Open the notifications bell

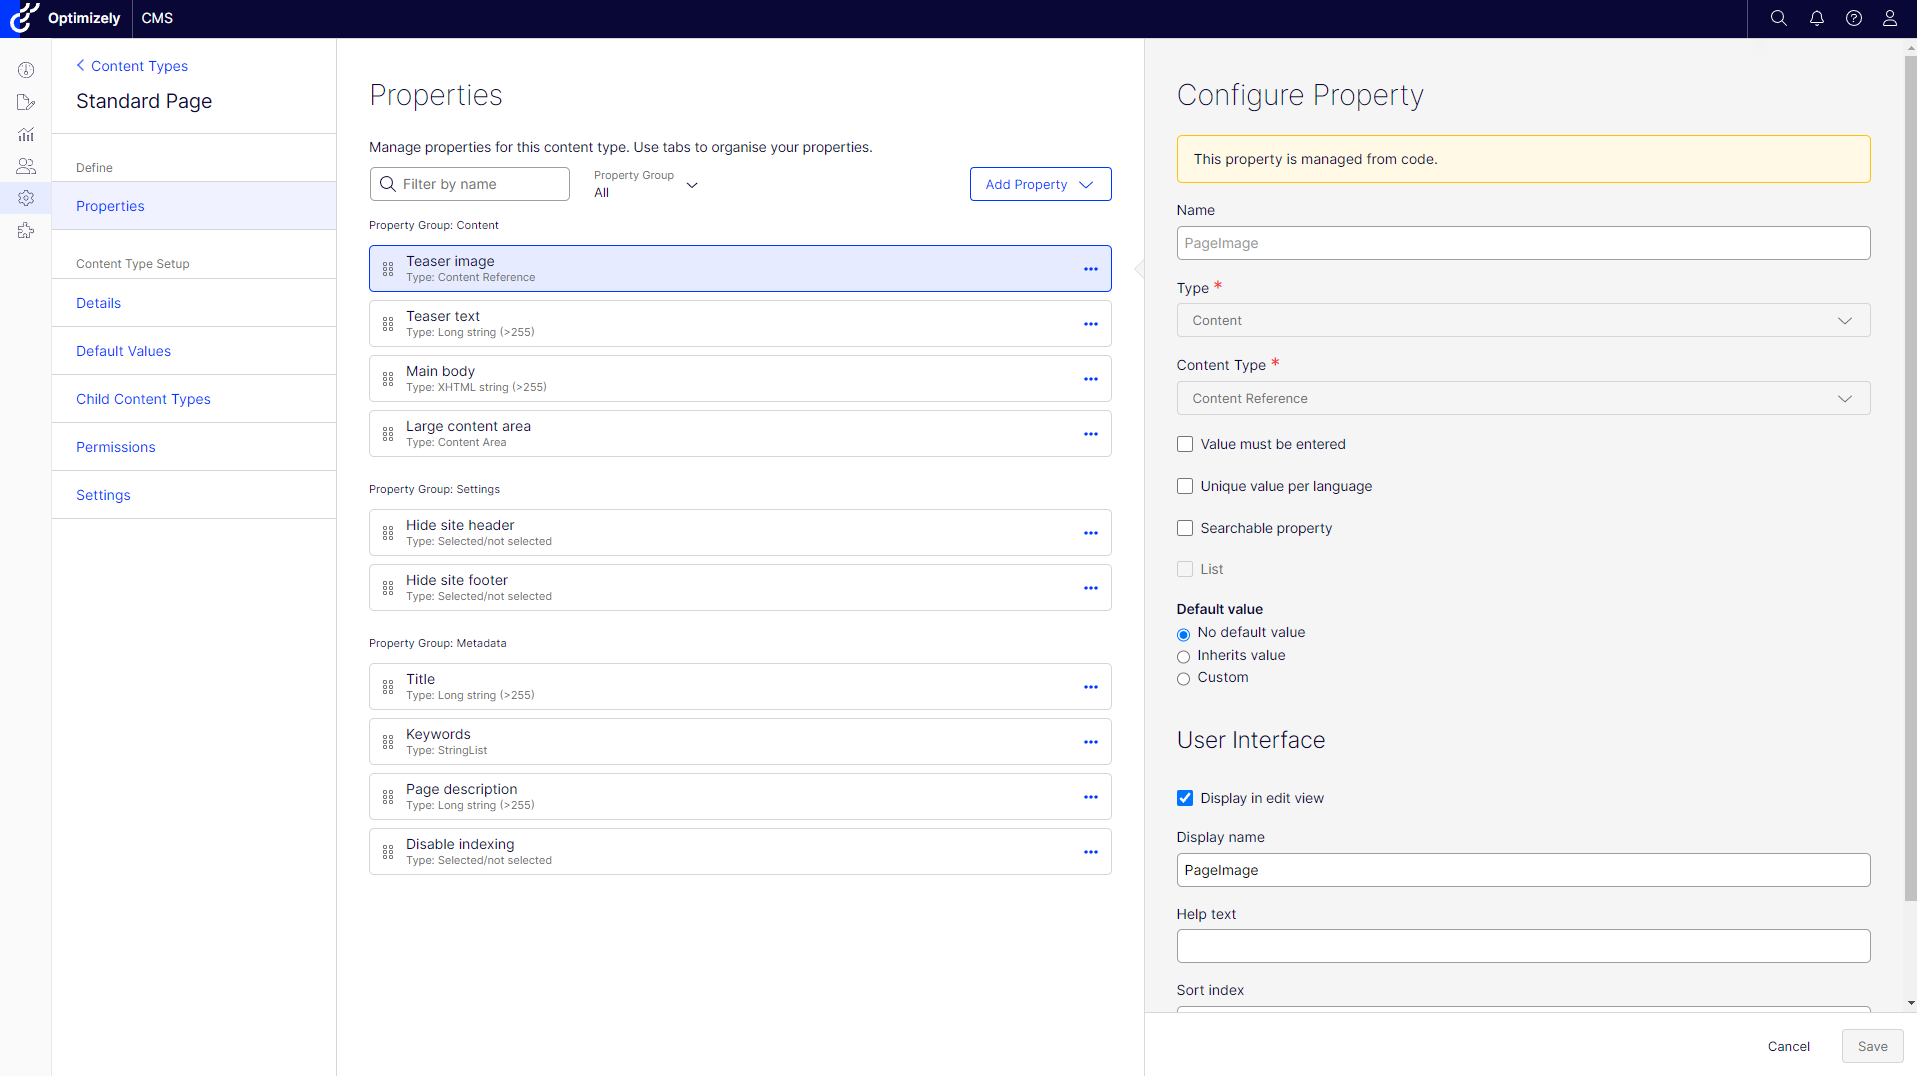(1816, 18)
